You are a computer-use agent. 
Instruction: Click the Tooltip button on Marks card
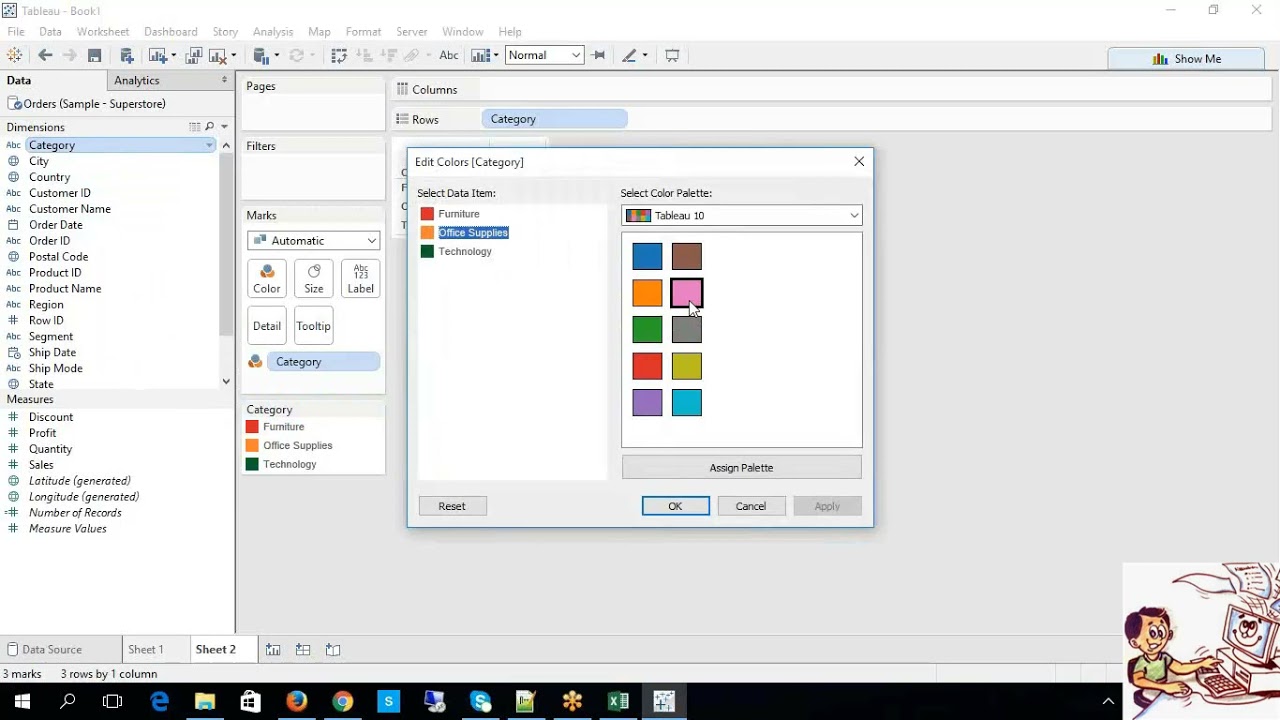(x=313, y=326)
